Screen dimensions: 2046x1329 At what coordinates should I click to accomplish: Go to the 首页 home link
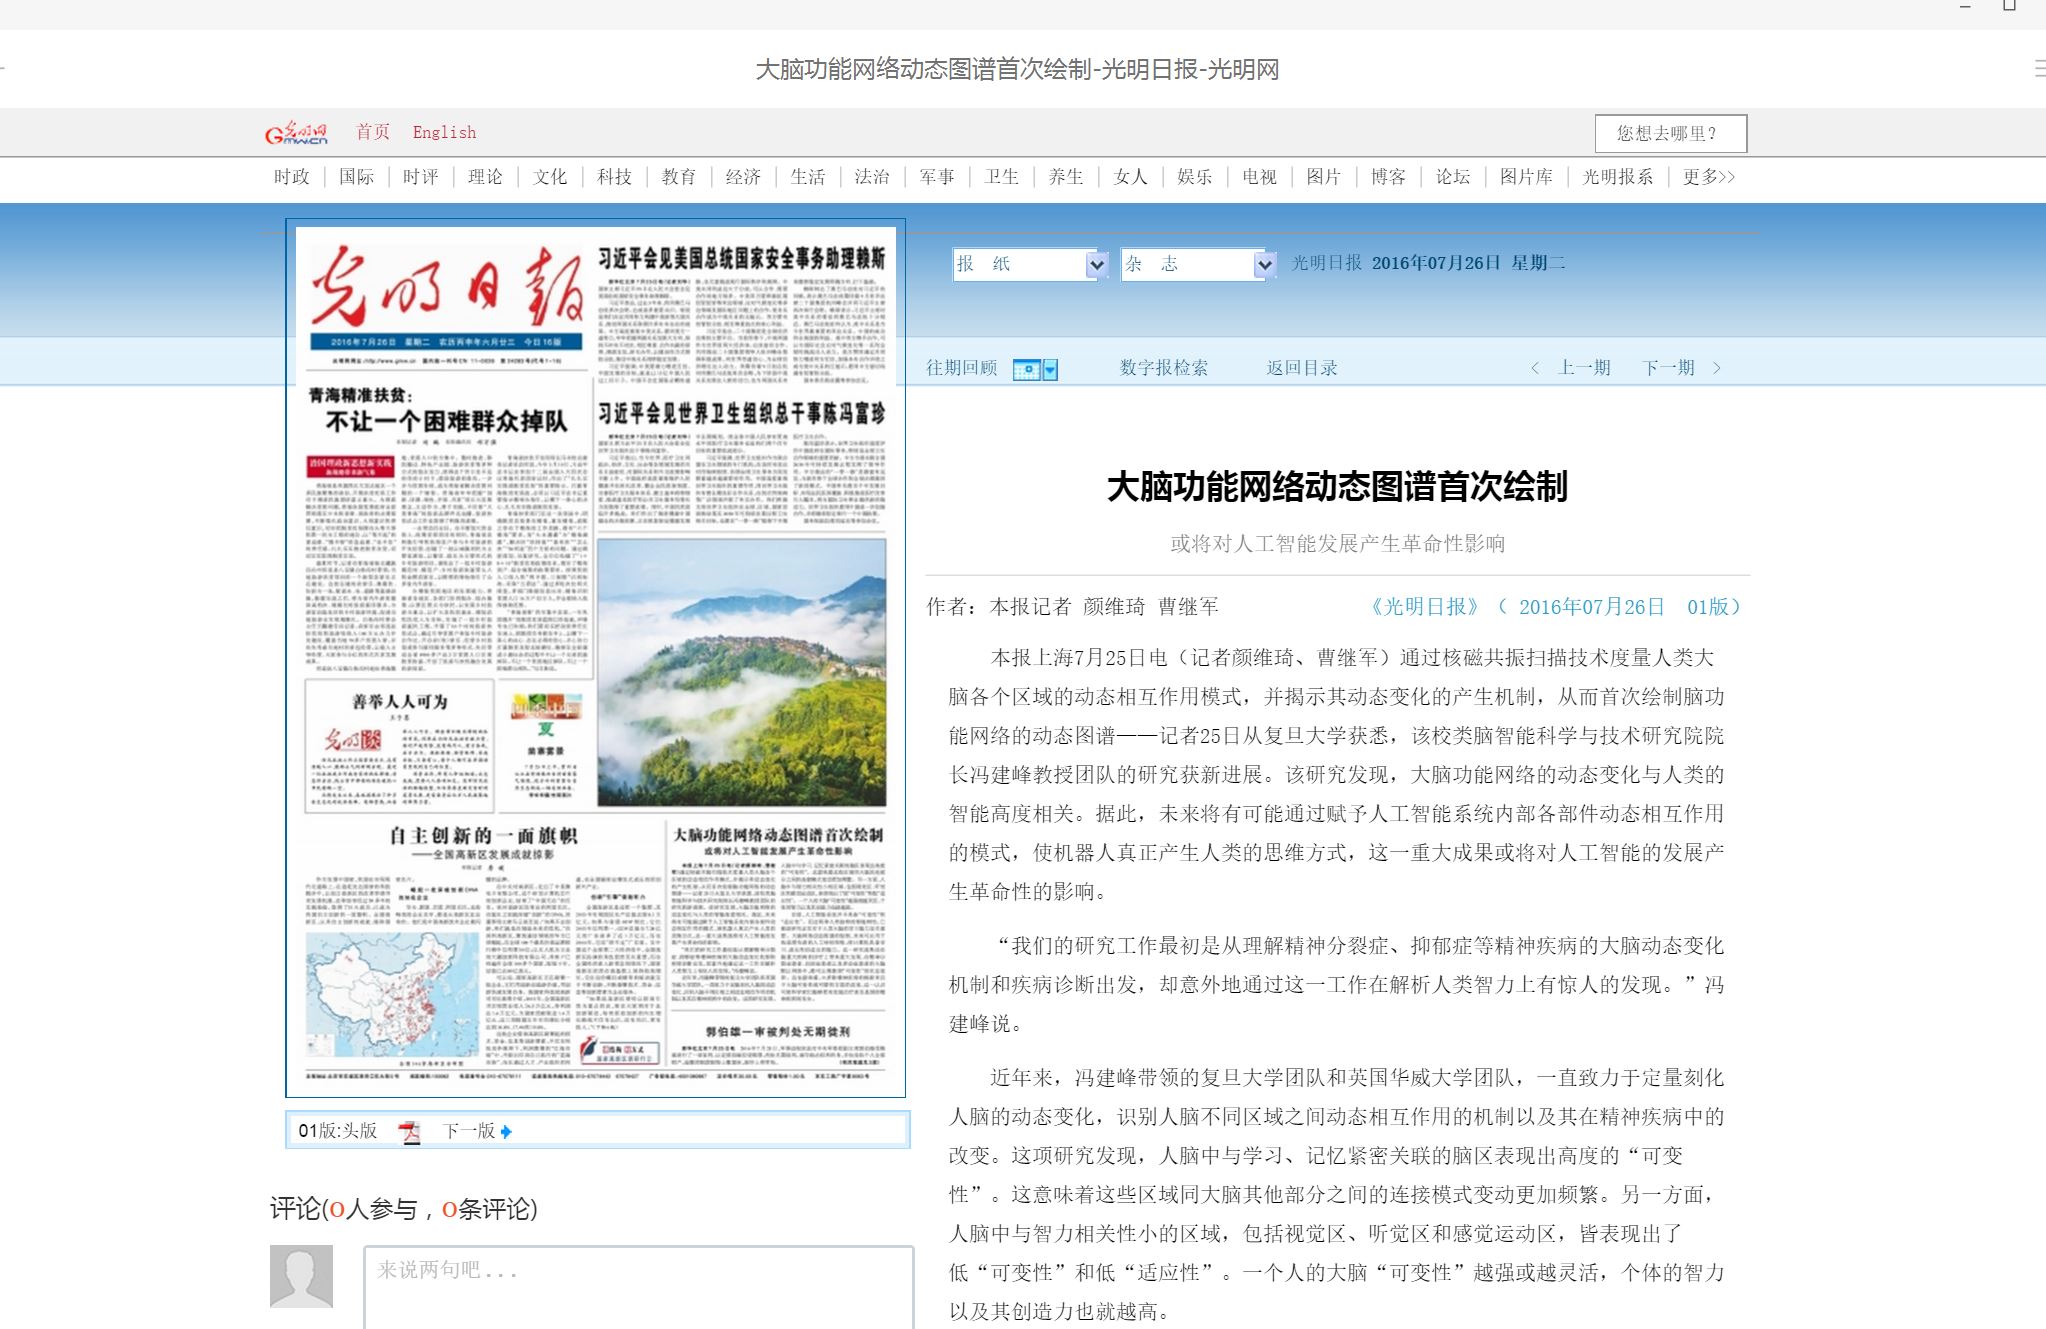tap(373, 132)
